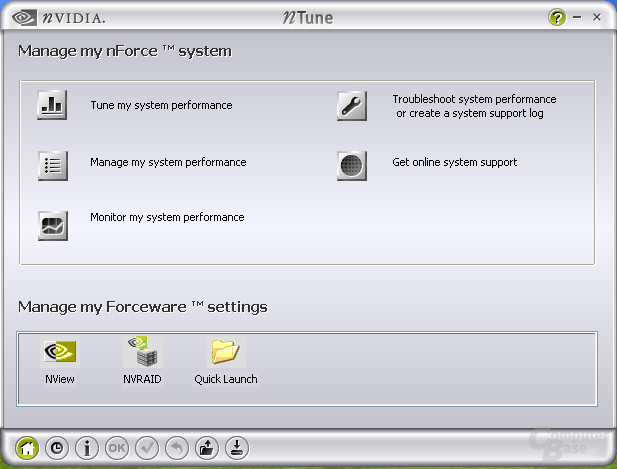This screenshot has width=617, height=469.
Task: Open 'Monitor my system performance' link
Action: [167, 217]
